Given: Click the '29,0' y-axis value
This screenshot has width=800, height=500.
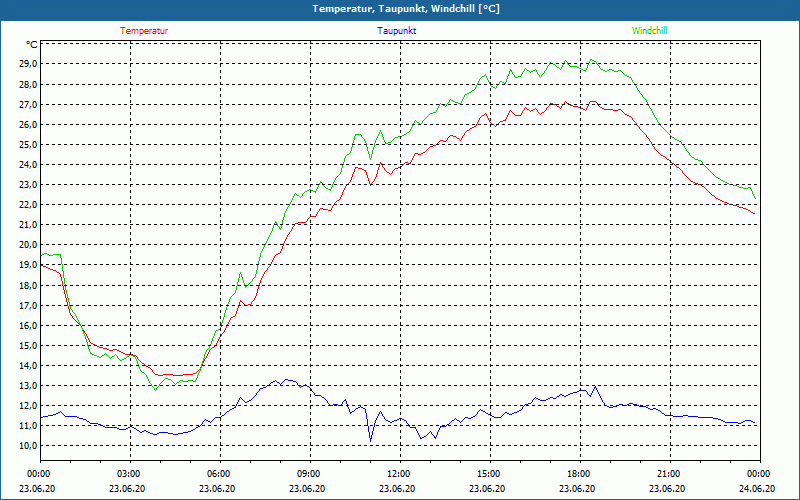Looking at the screenshot, I should (29, 64).
